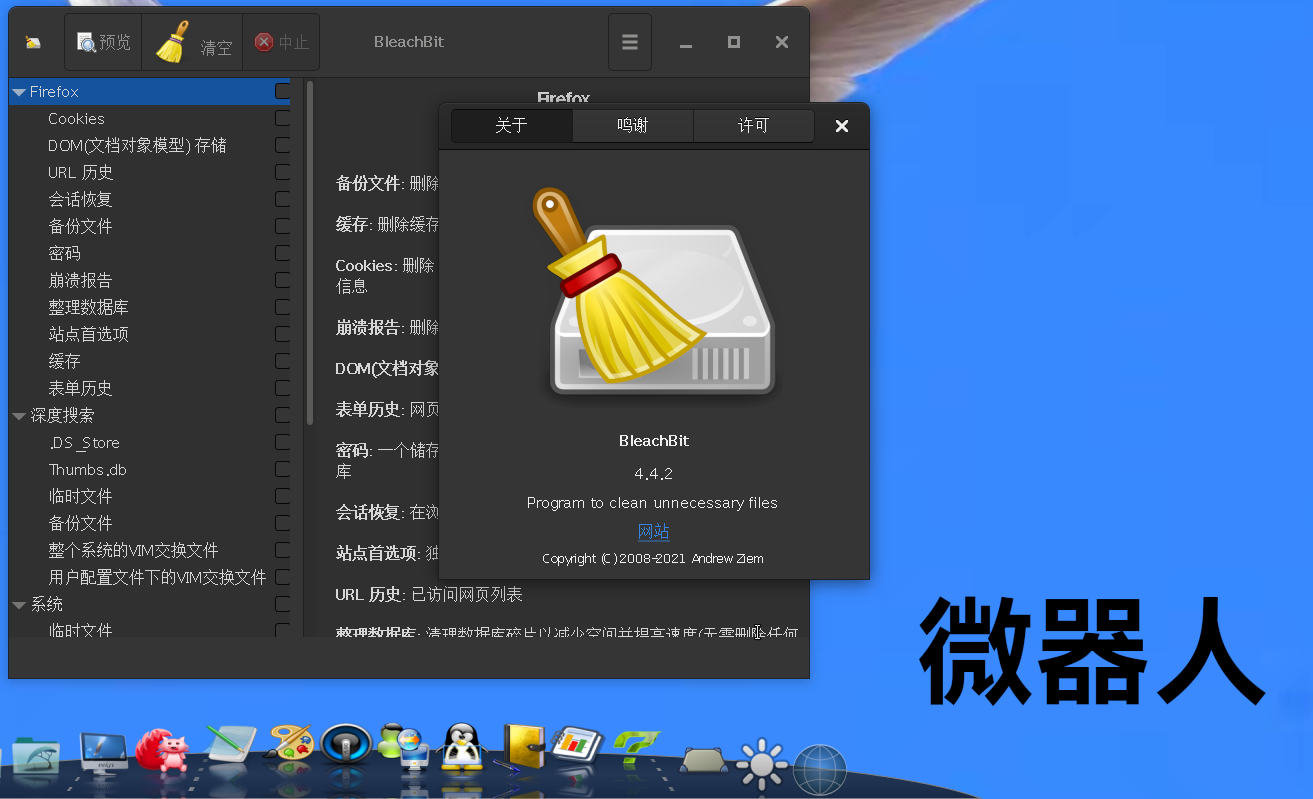Click the 清空 button label
Image resolution: width=1313 pixels, height=799 pixels.
point(216,48)
